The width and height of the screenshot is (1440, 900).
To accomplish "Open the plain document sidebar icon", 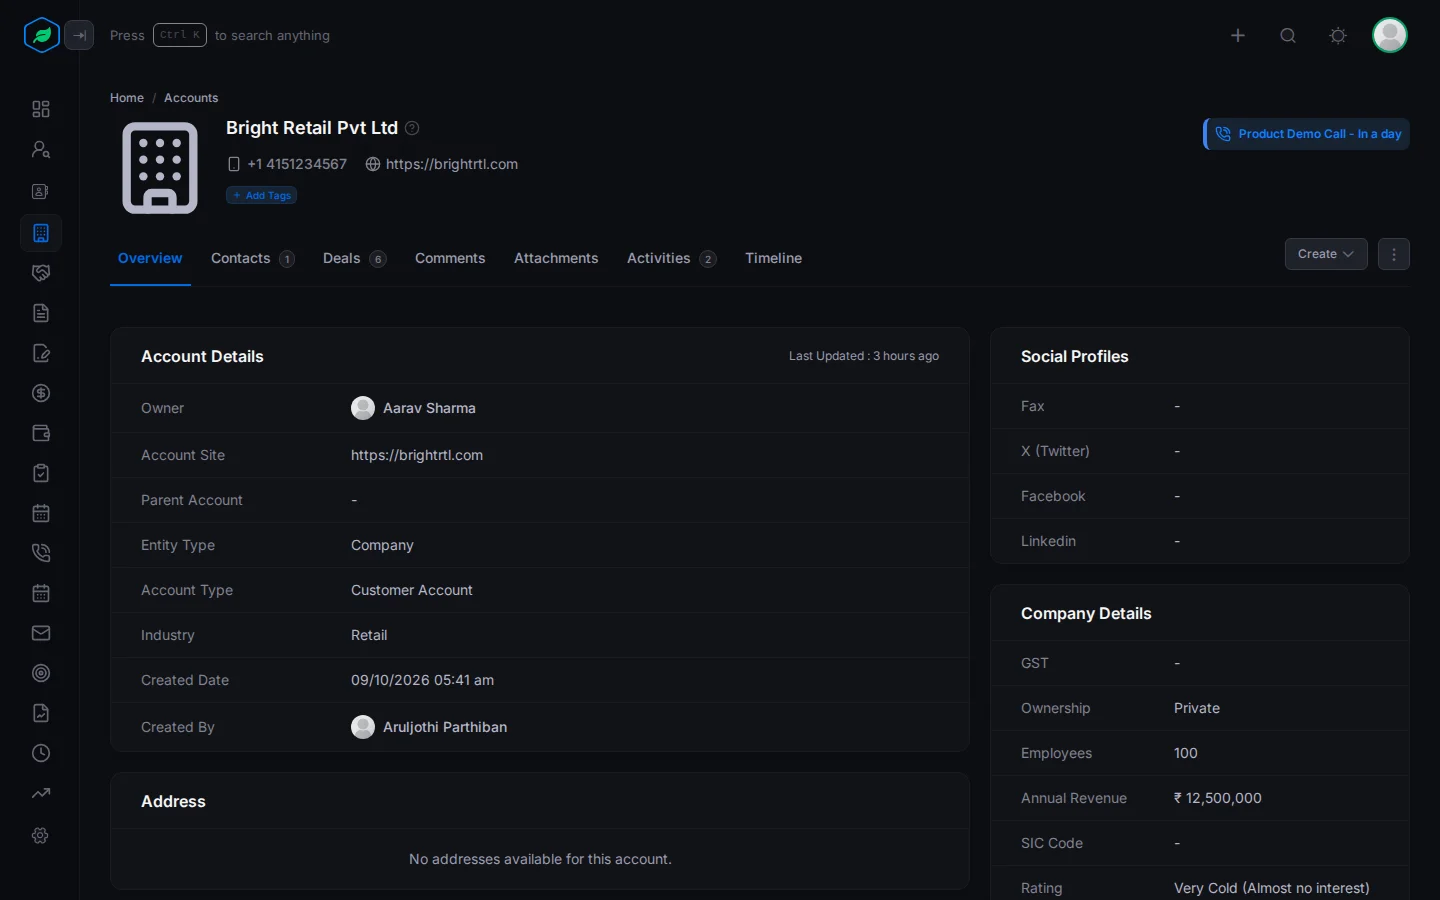I will pos(41,313).
